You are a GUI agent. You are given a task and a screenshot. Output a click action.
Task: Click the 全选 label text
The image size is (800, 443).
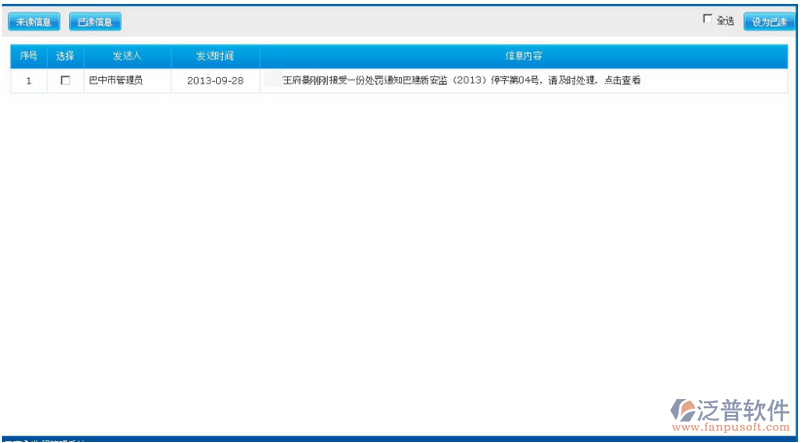coord(725,20)
